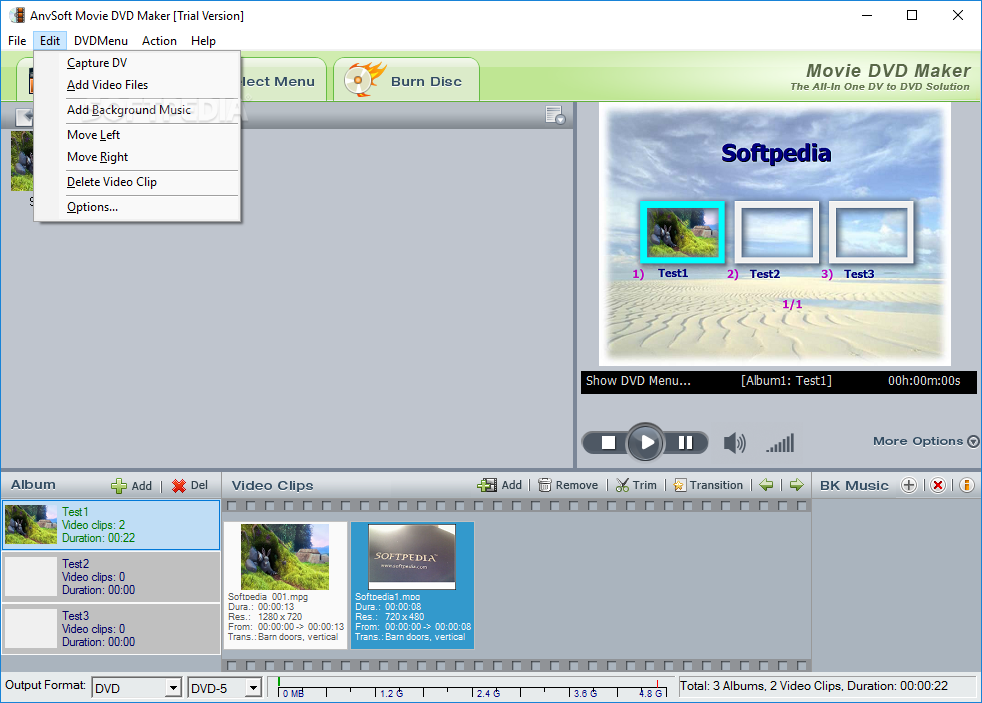
Task: Click the burning disc icon
Action: [x=364, y=80]
